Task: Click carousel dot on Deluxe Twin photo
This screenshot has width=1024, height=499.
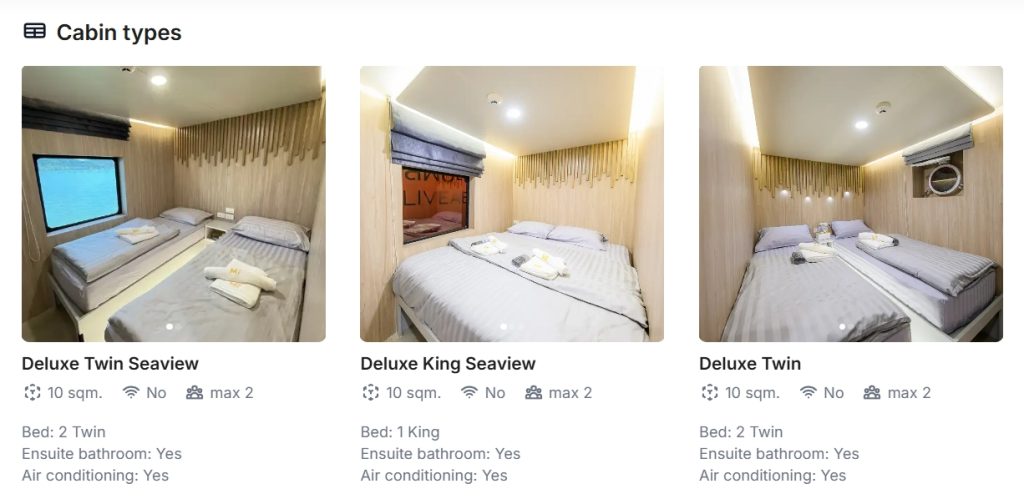Action: [842, 326]
